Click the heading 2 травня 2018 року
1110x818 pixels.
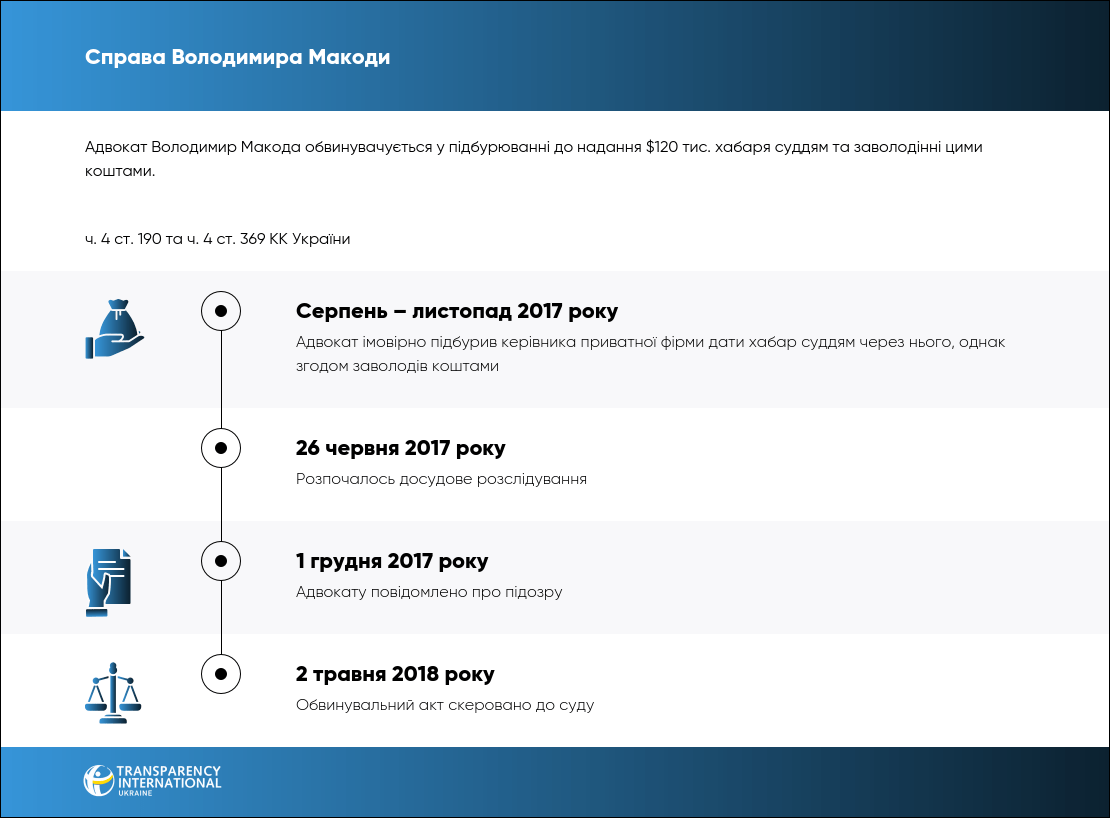point(395,674)
